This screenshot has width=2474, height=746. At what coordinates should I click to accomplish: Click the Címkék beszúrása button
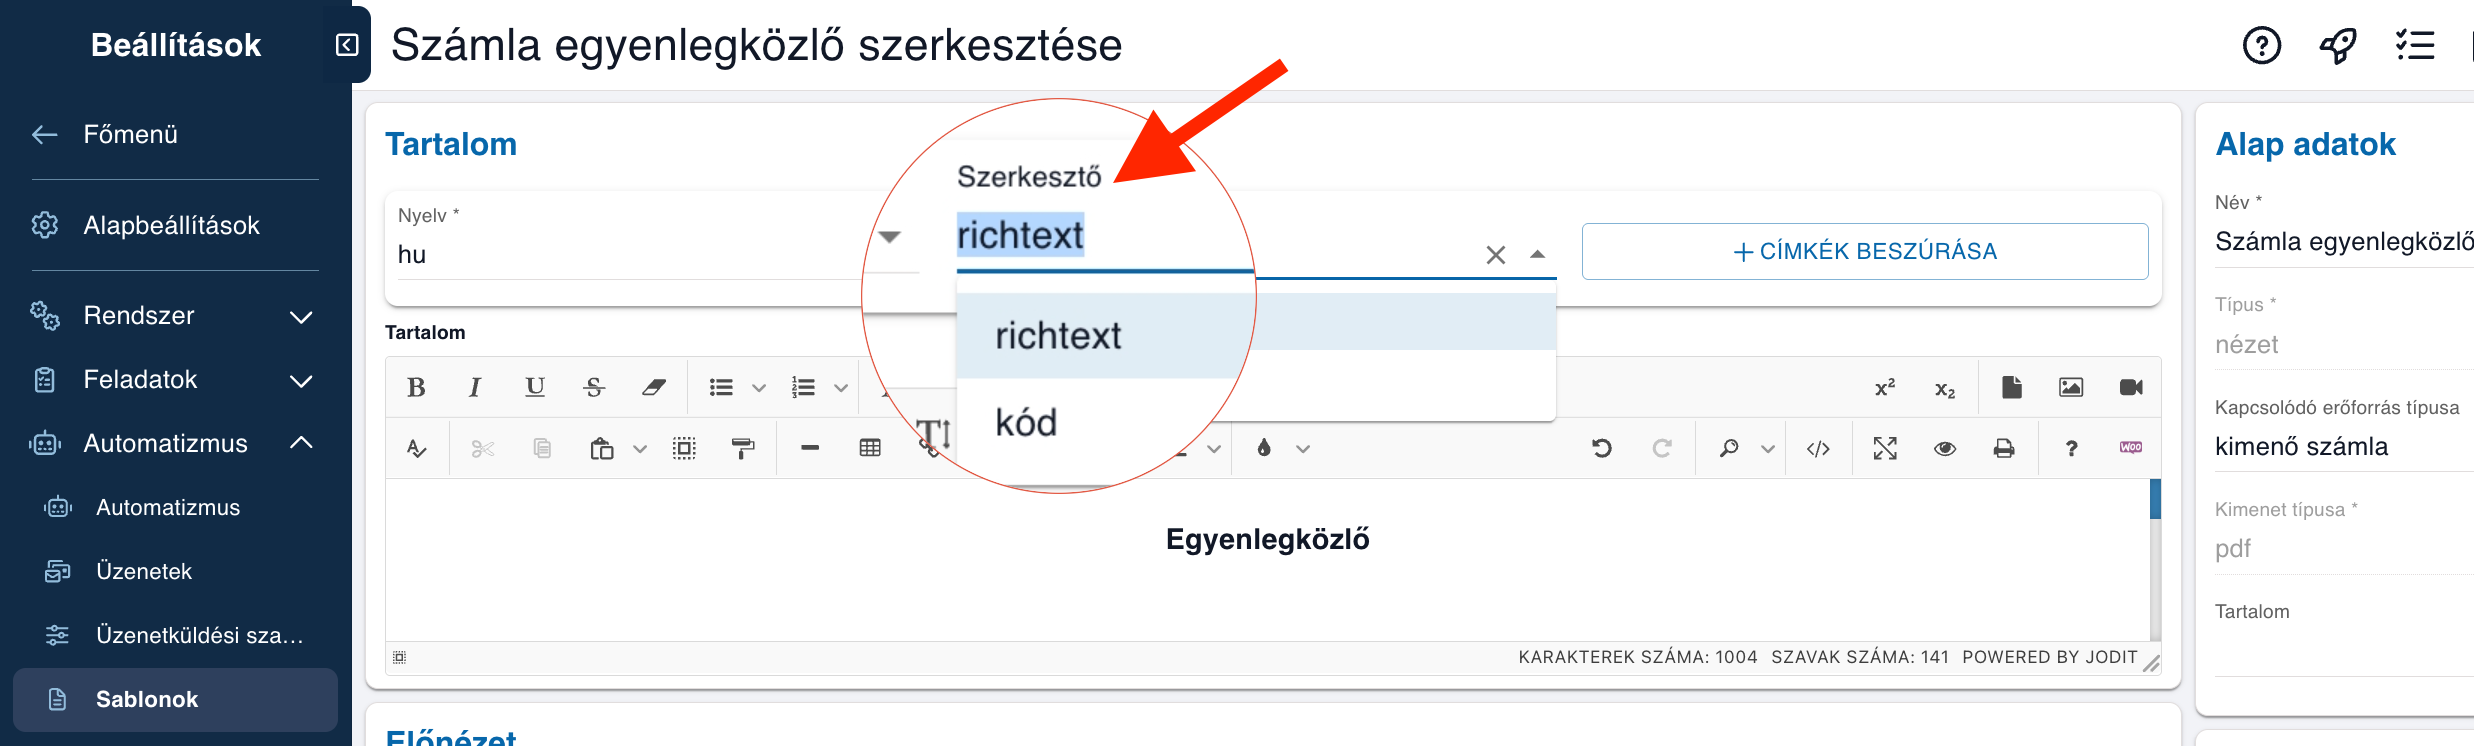click(1865, 251)
